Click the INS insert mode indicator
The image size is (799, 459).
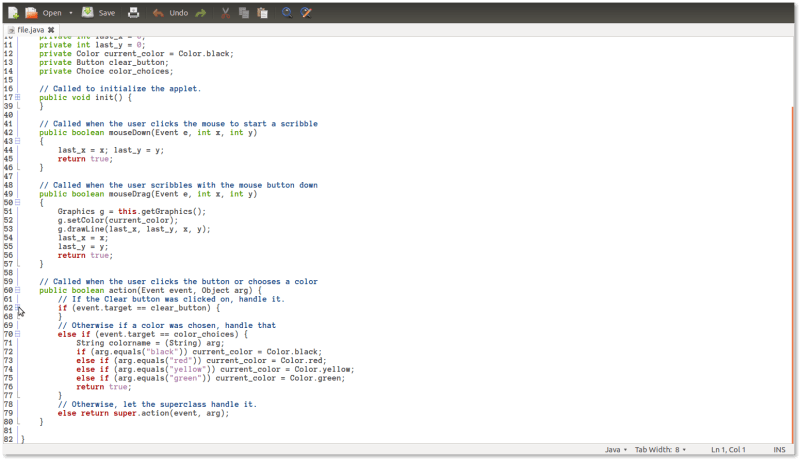pos(779,450)
